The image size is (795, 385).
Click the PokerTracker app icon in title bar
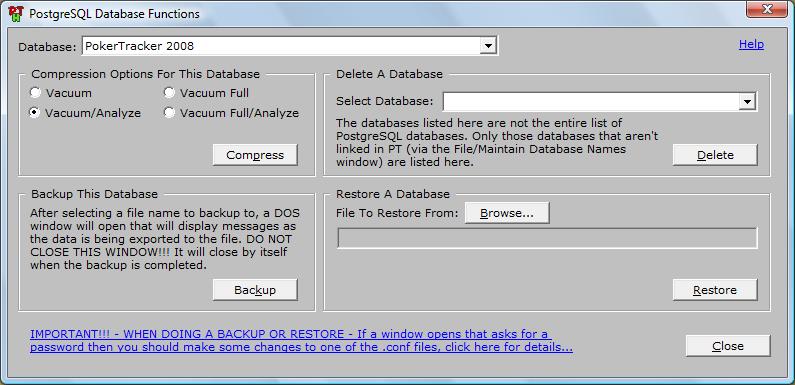tap(16, 14)
